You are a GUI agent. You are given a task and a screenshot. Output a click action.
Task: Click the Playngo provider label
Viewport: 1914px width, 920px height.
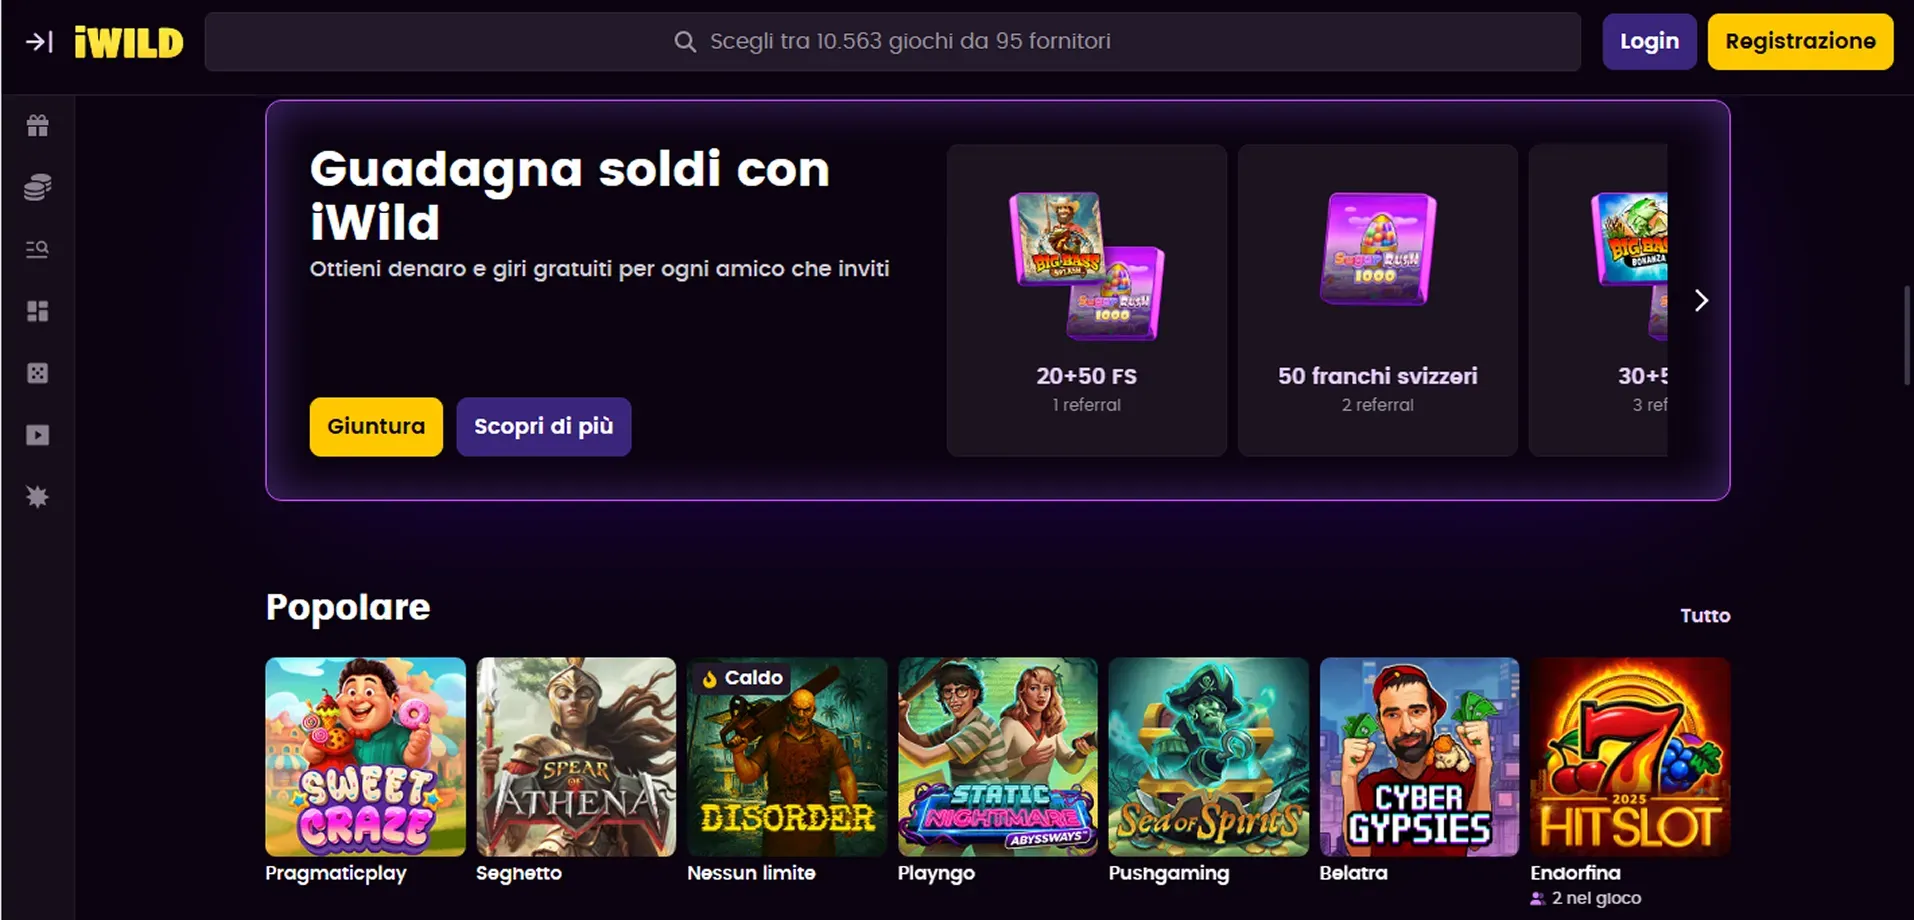pos(936,873)
